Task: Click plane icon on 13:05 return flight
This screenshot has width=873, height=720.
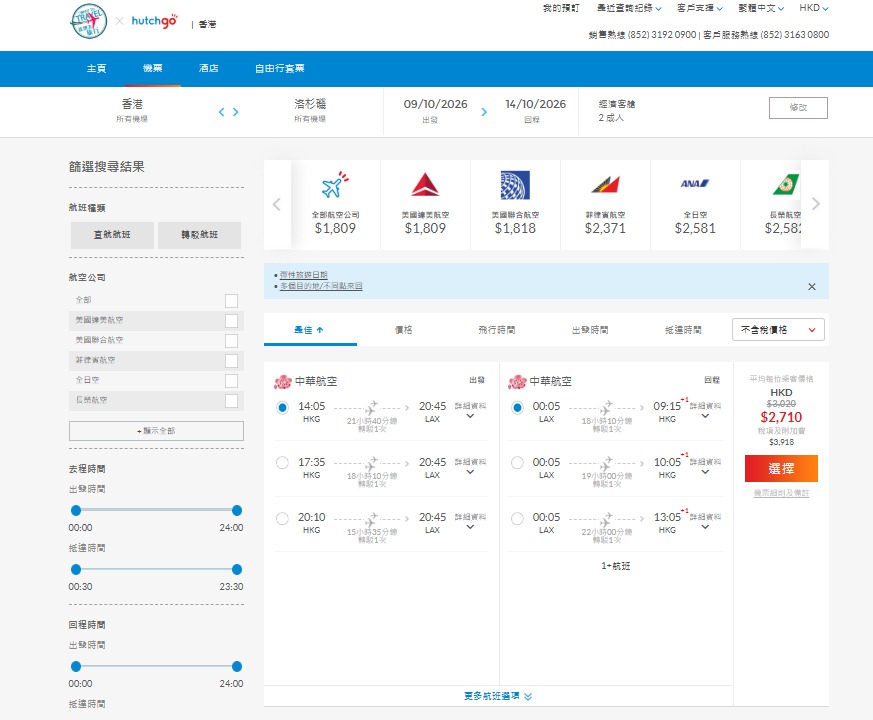Action: pyautogui.click(x=606, y=519)
